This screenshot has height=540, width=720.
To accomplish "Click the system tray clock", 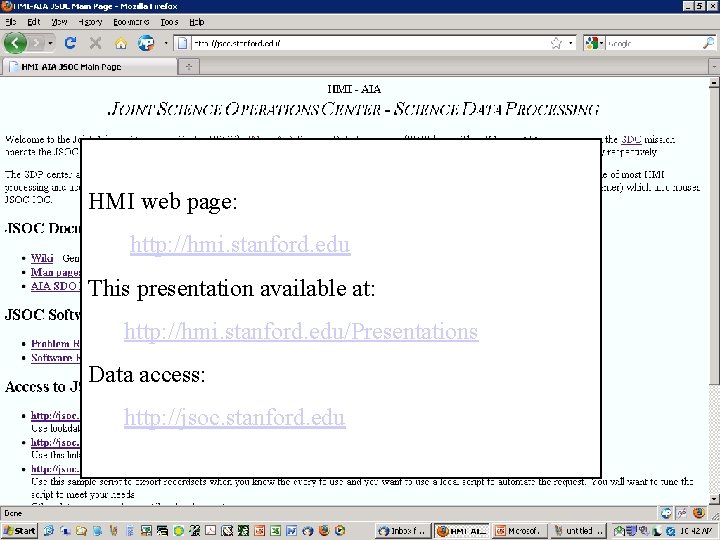I will [697, 531].
